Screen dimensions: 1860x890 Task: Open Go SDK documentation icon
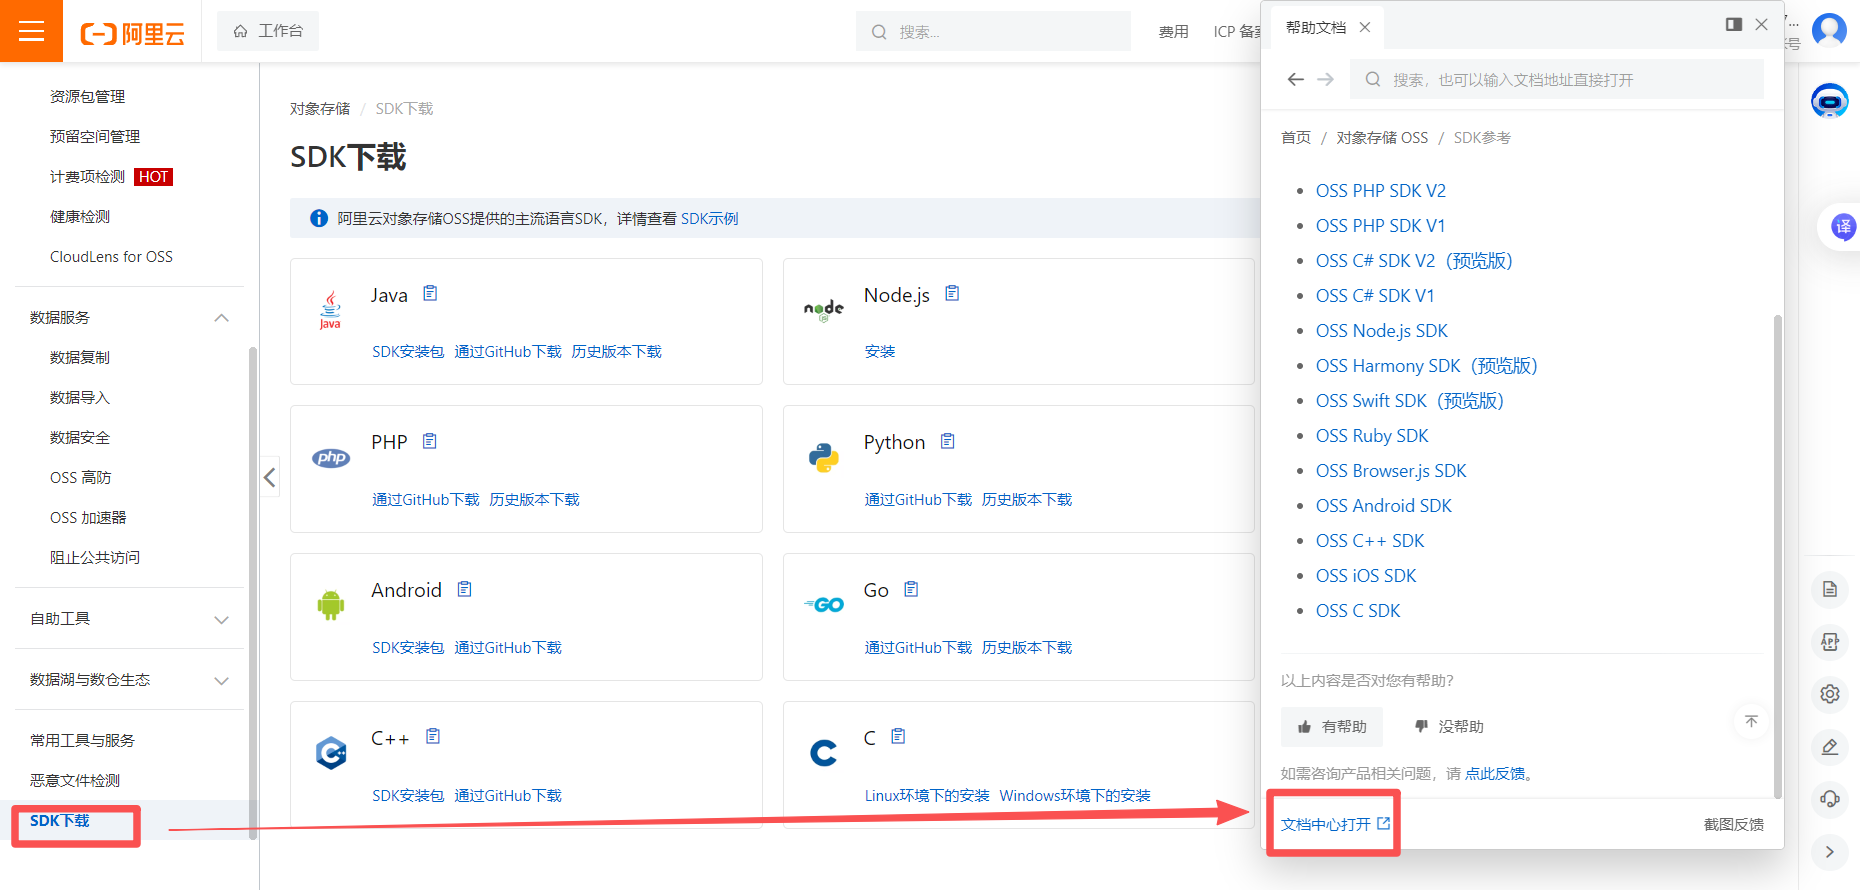click(911, 589)
